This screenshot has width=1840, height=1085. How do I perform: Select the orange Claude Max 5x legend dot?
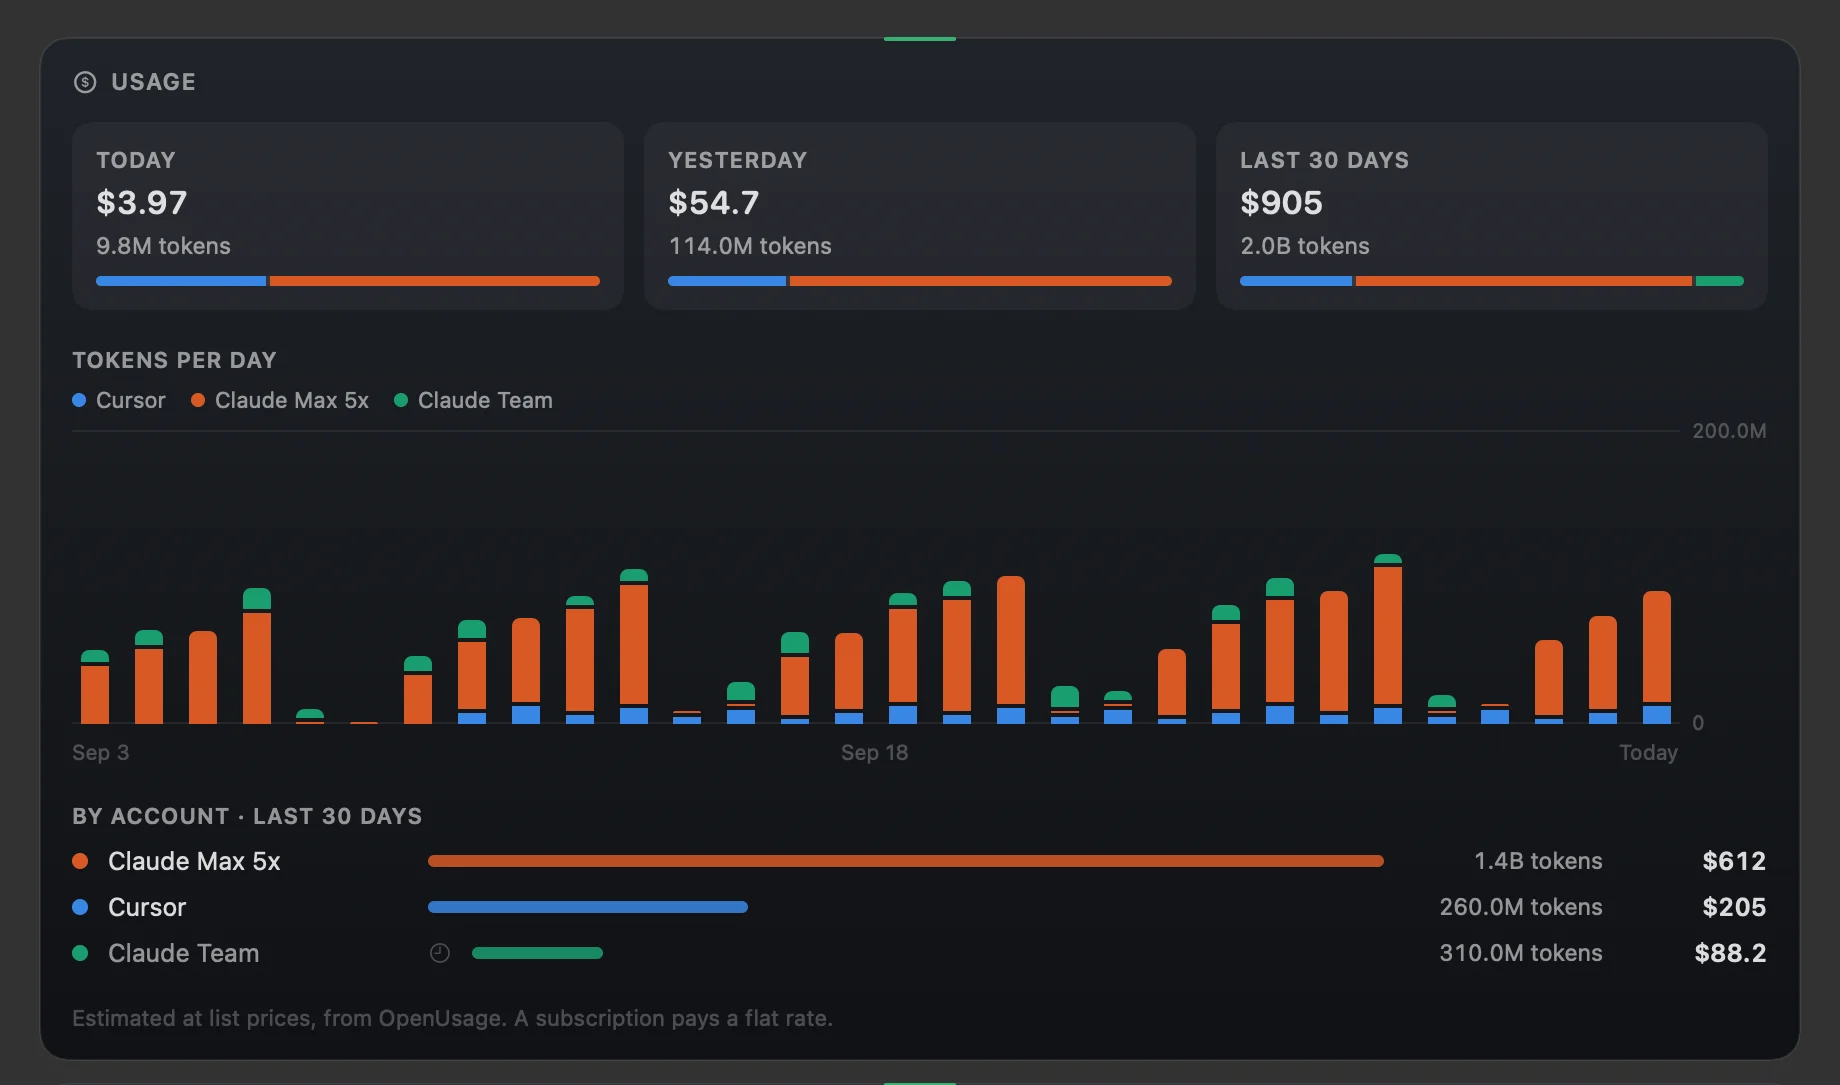coord(198,400)
